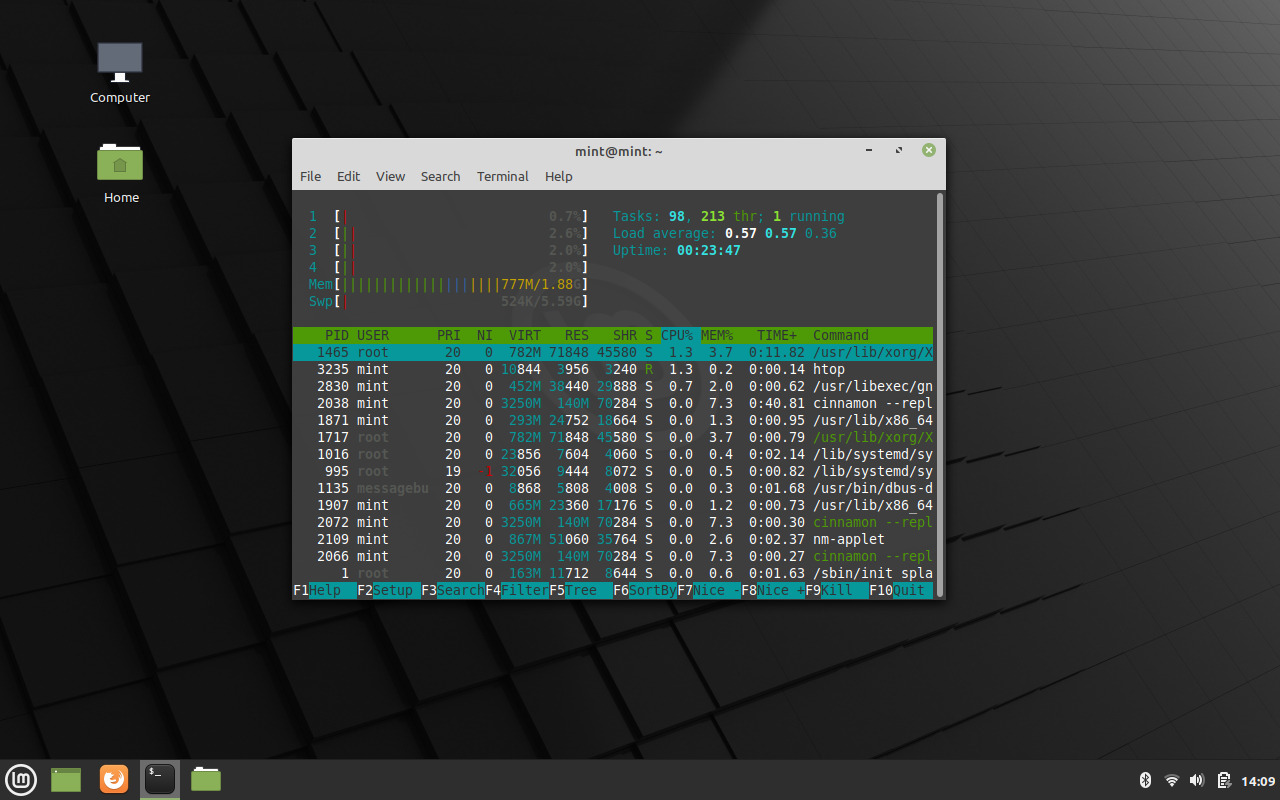Viewport: 1280px width, 800px height.
Task: Click the Swp usage meter bar
Action: [x=448, y=301]
